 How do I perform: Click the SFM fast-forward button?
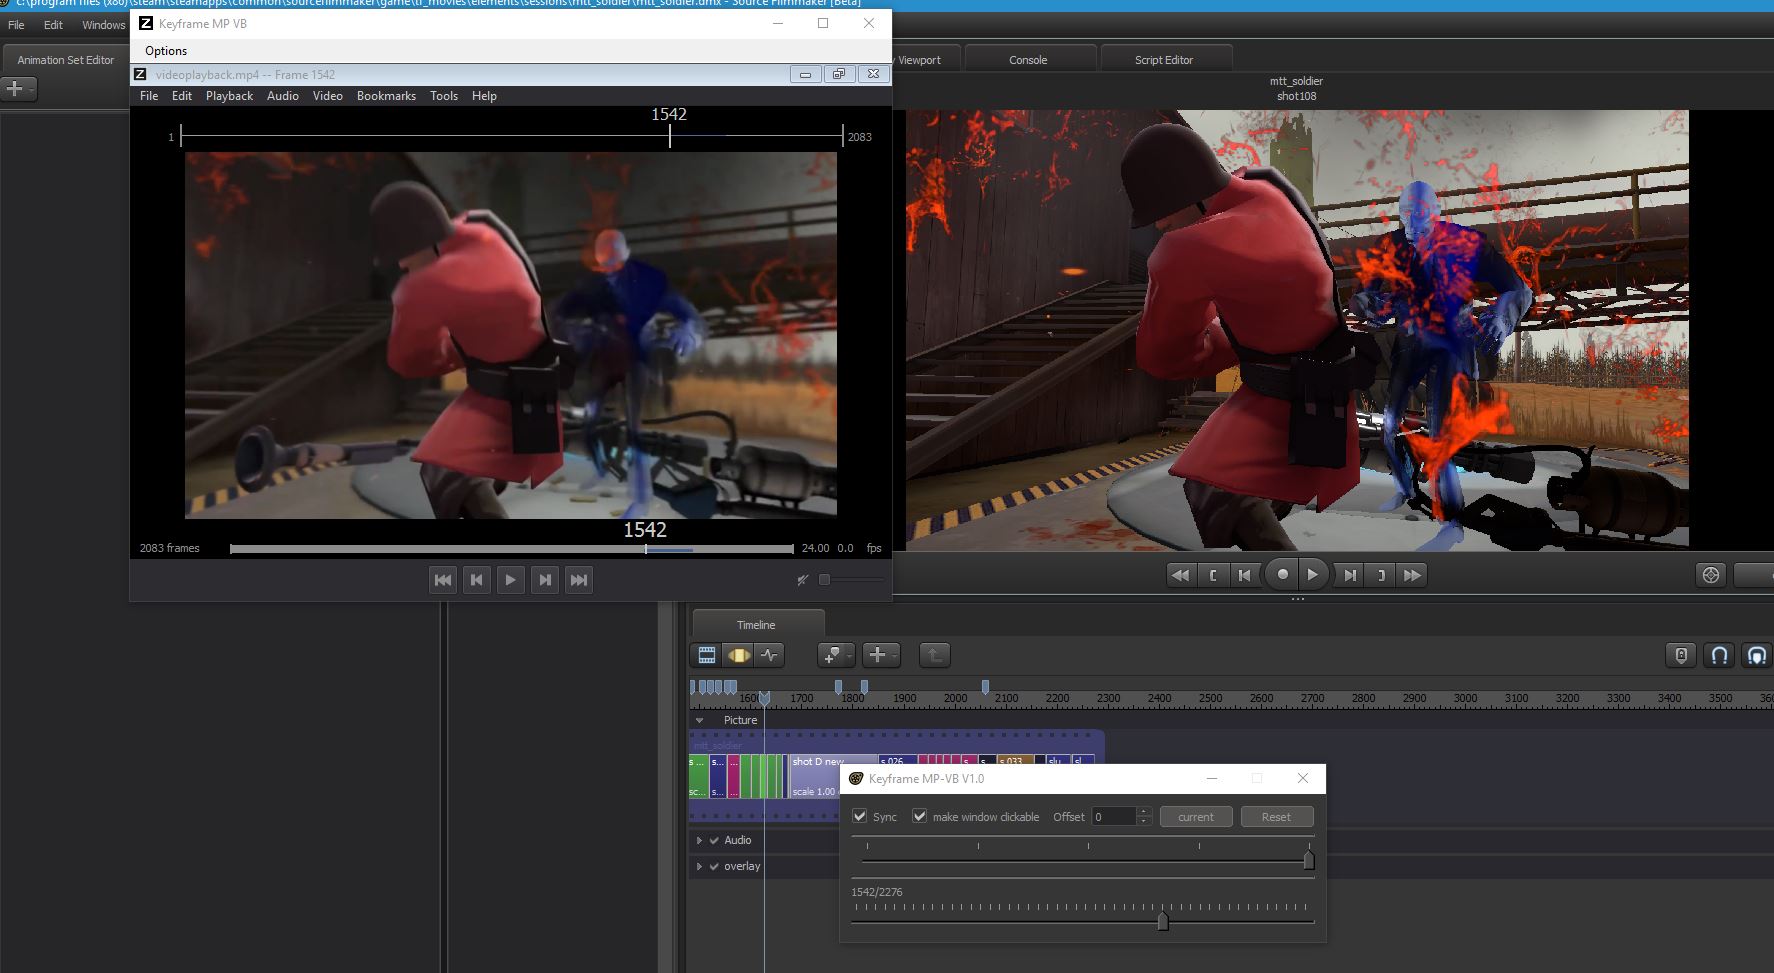[x=1412, y=575]
